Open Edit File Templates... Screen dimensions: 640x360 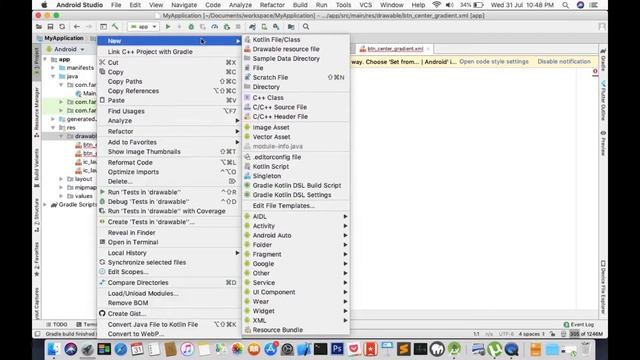pyautogui.click(x=296, y=206)
